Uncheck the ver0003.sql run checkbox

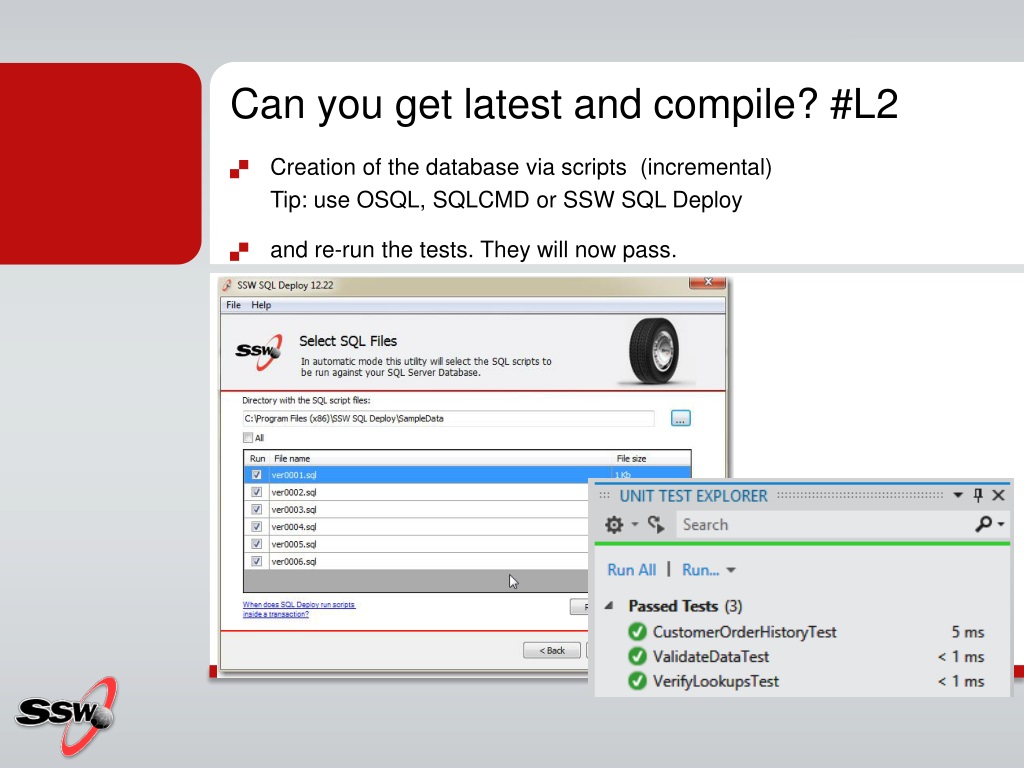pos(257,509)
